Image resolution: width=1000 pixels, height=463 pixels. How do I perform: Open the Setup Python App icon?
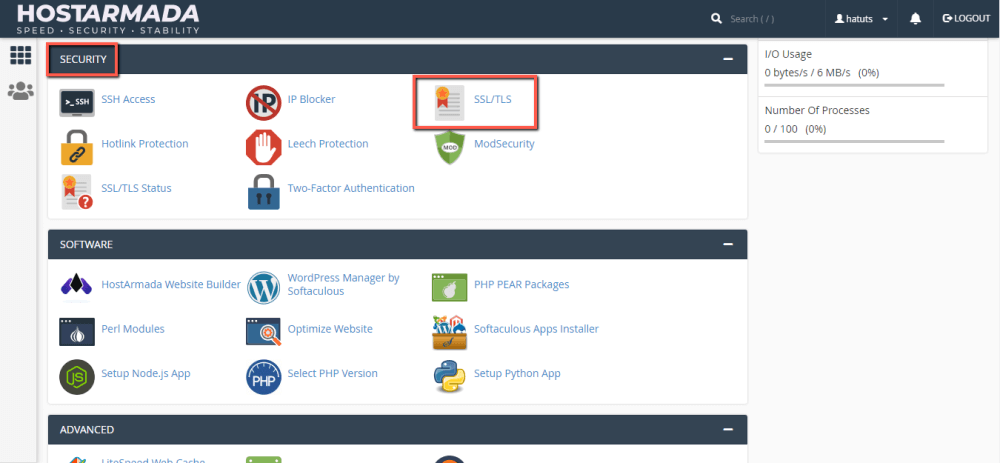450,377
